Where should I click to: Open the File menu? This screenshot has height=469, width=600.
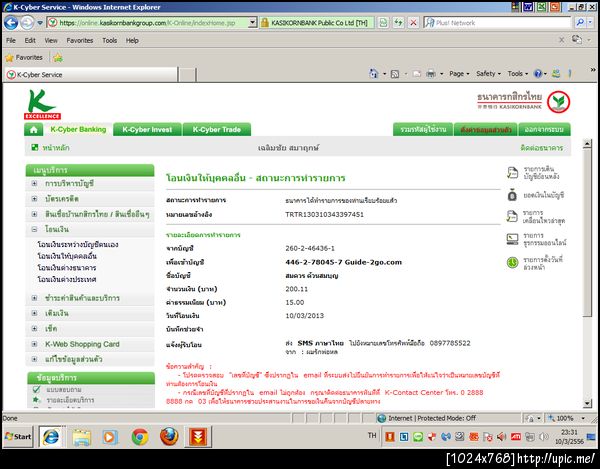(11, 41)
